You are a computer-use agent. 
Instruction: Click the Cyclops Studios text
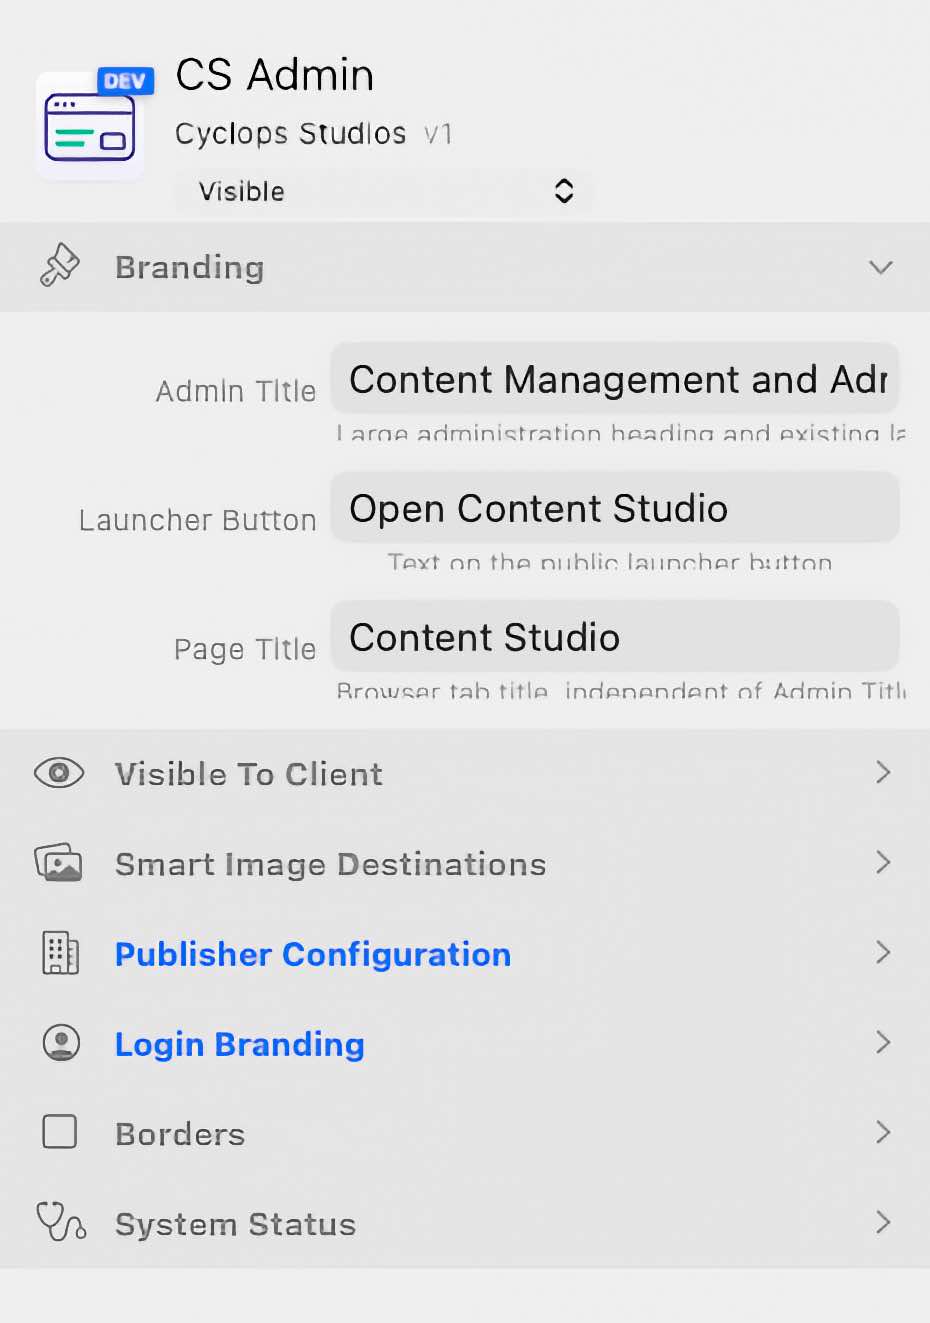tap(291, 133)
